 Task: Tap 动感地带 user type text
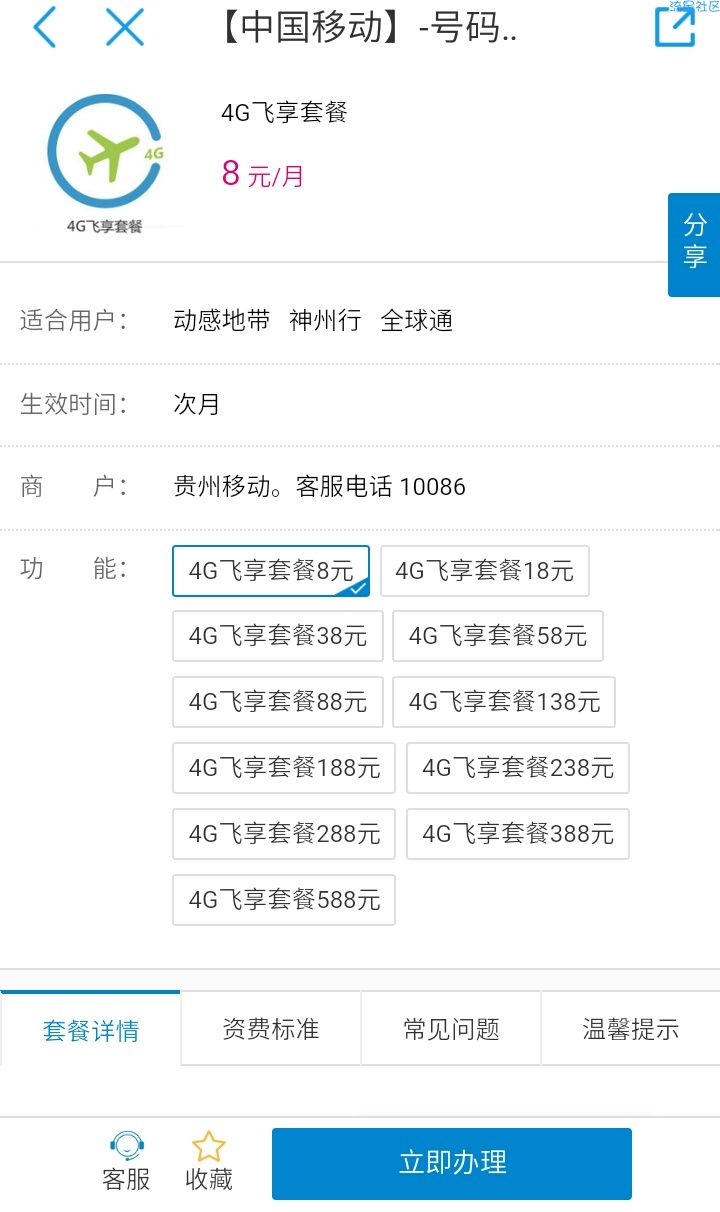(222, 321)
